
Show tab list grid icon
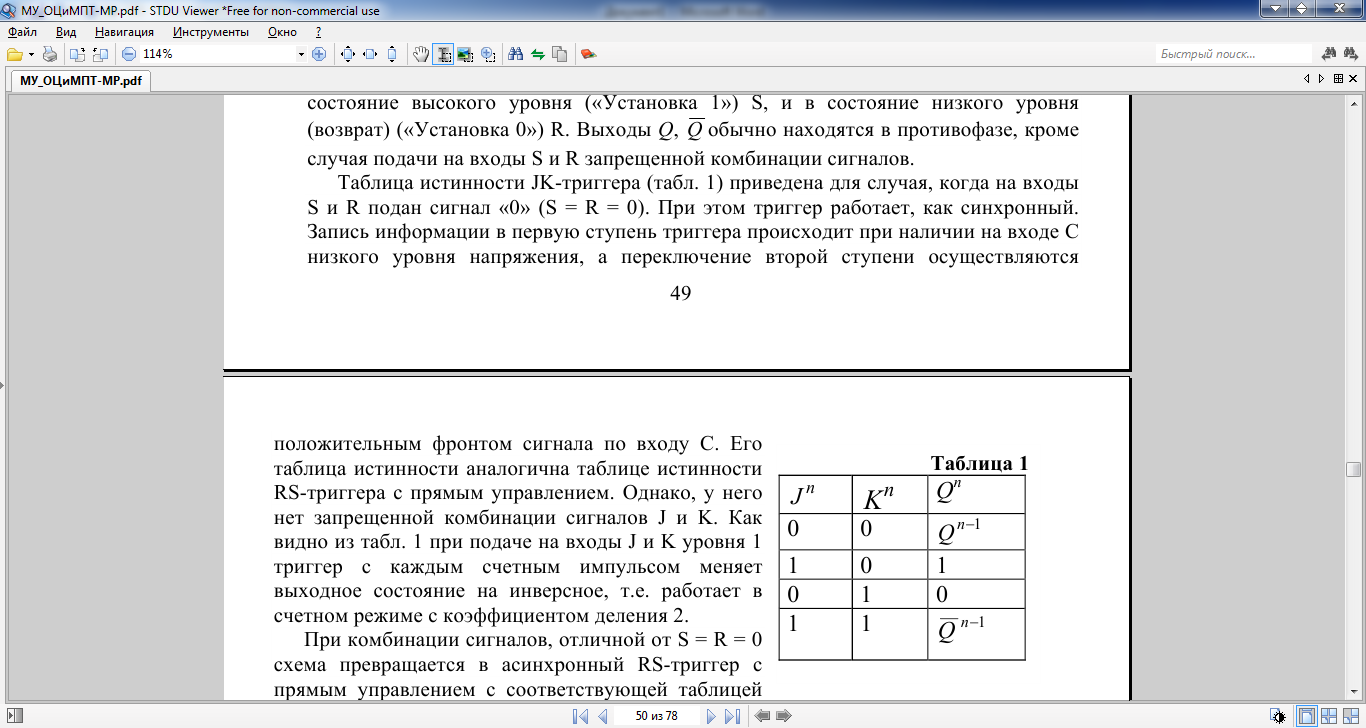coord(1337,79)
